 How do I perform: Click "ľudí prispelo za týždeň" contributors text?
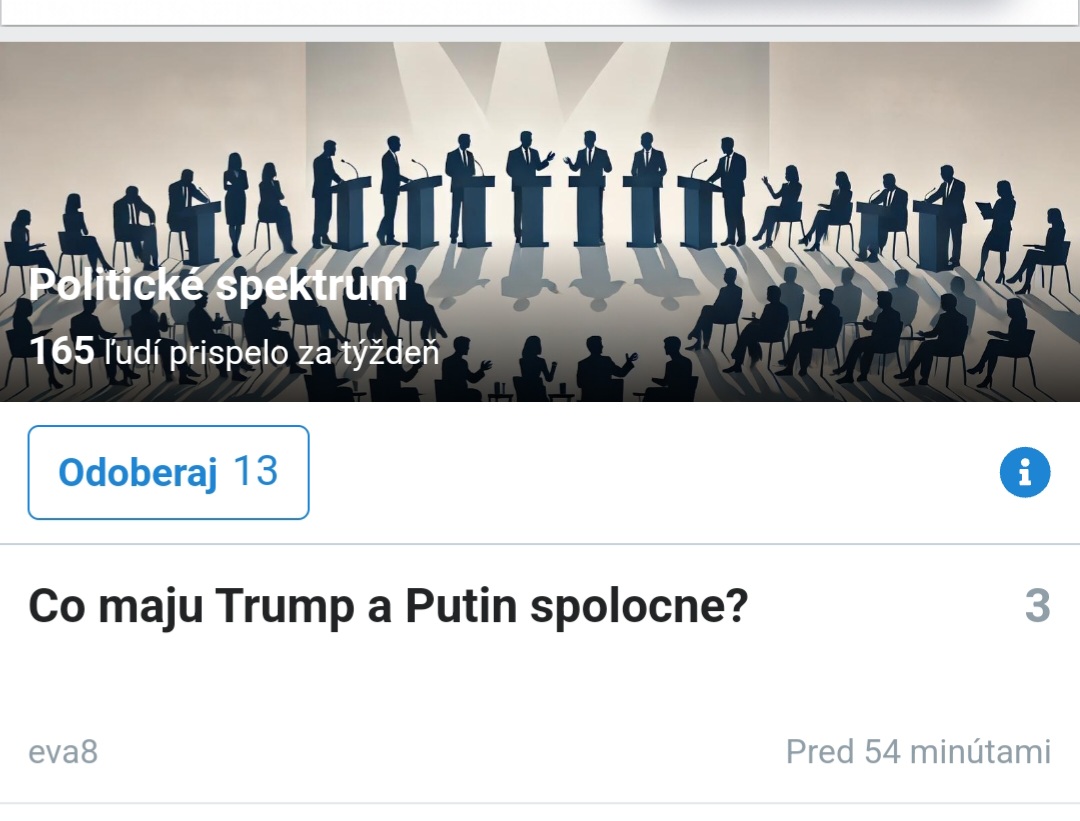(x=272, y=351)
